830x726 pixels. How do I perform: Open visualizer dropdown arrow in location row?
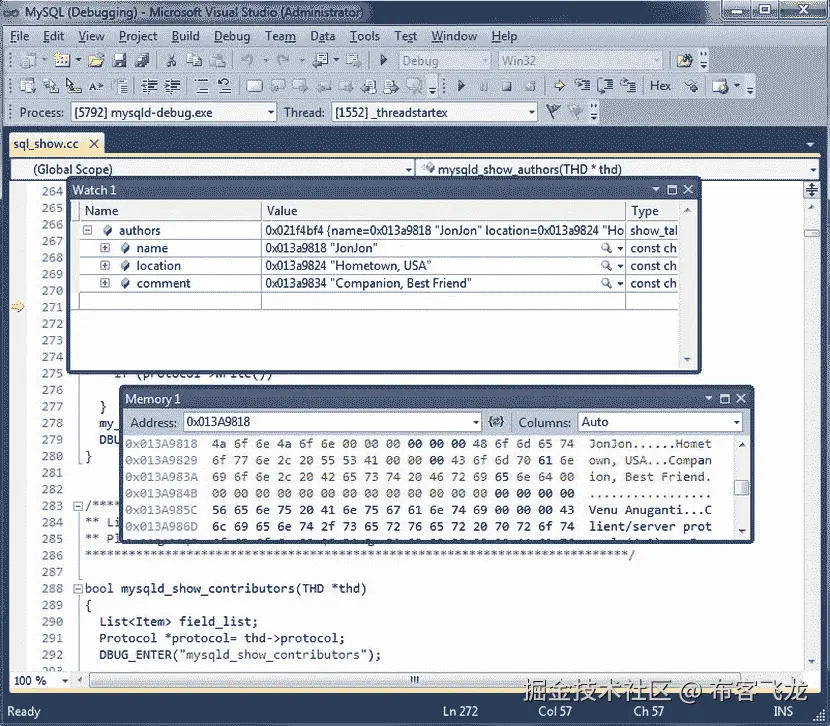pos(620,266)
